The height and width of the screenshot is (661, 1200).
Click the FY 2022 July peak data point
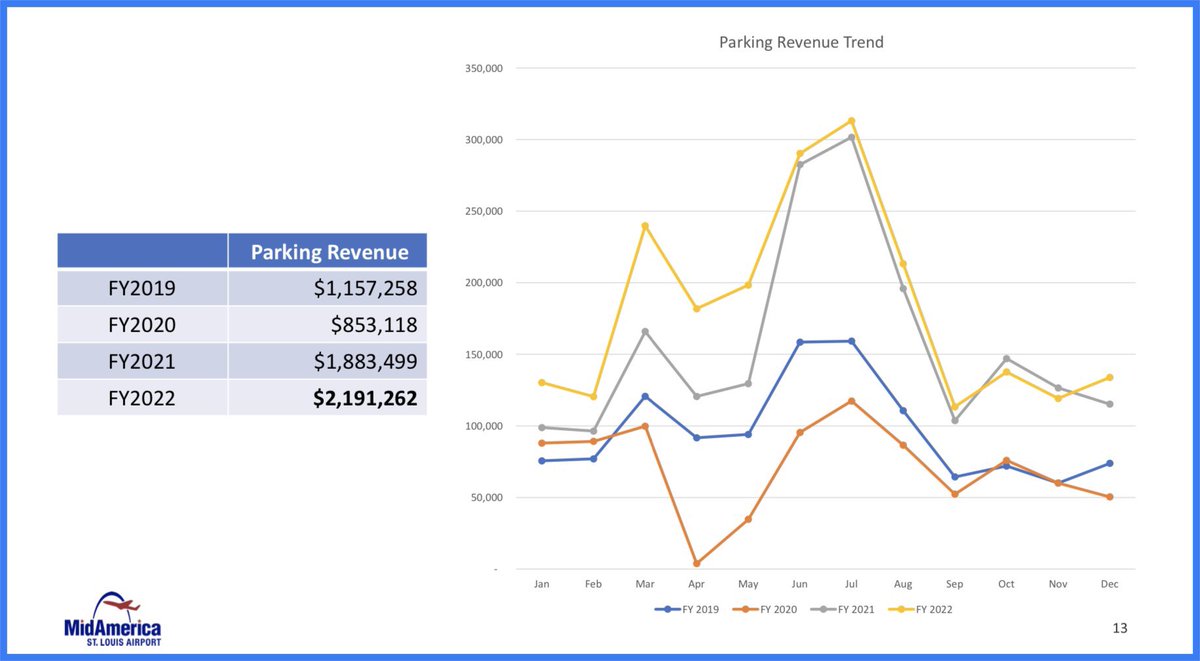(x=852, y=121)
